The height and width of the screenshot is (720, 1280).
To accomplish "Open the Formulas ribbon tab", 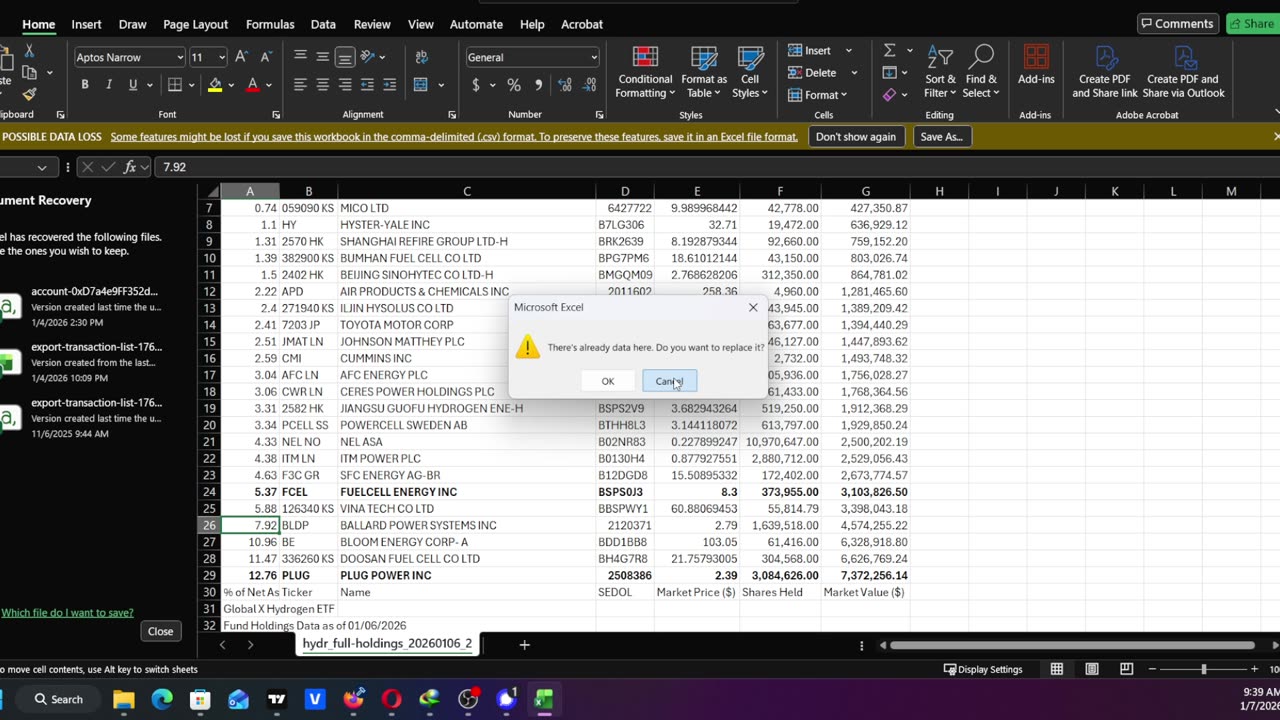I will pos(270,24).
